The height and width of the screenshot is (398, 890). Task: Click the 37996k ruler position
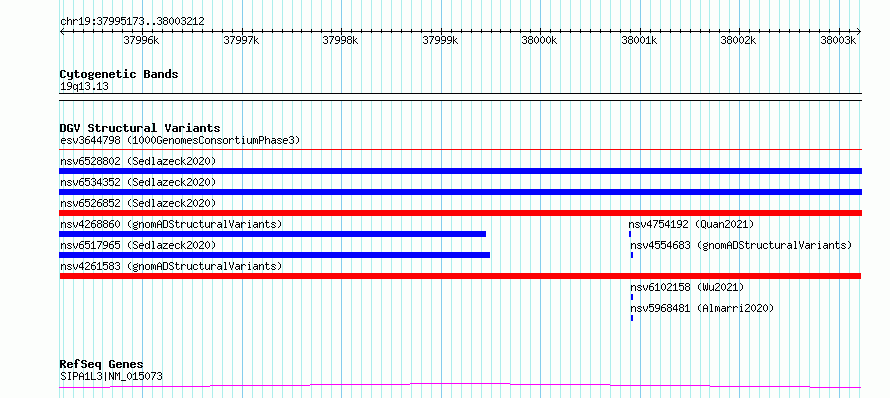141,40
